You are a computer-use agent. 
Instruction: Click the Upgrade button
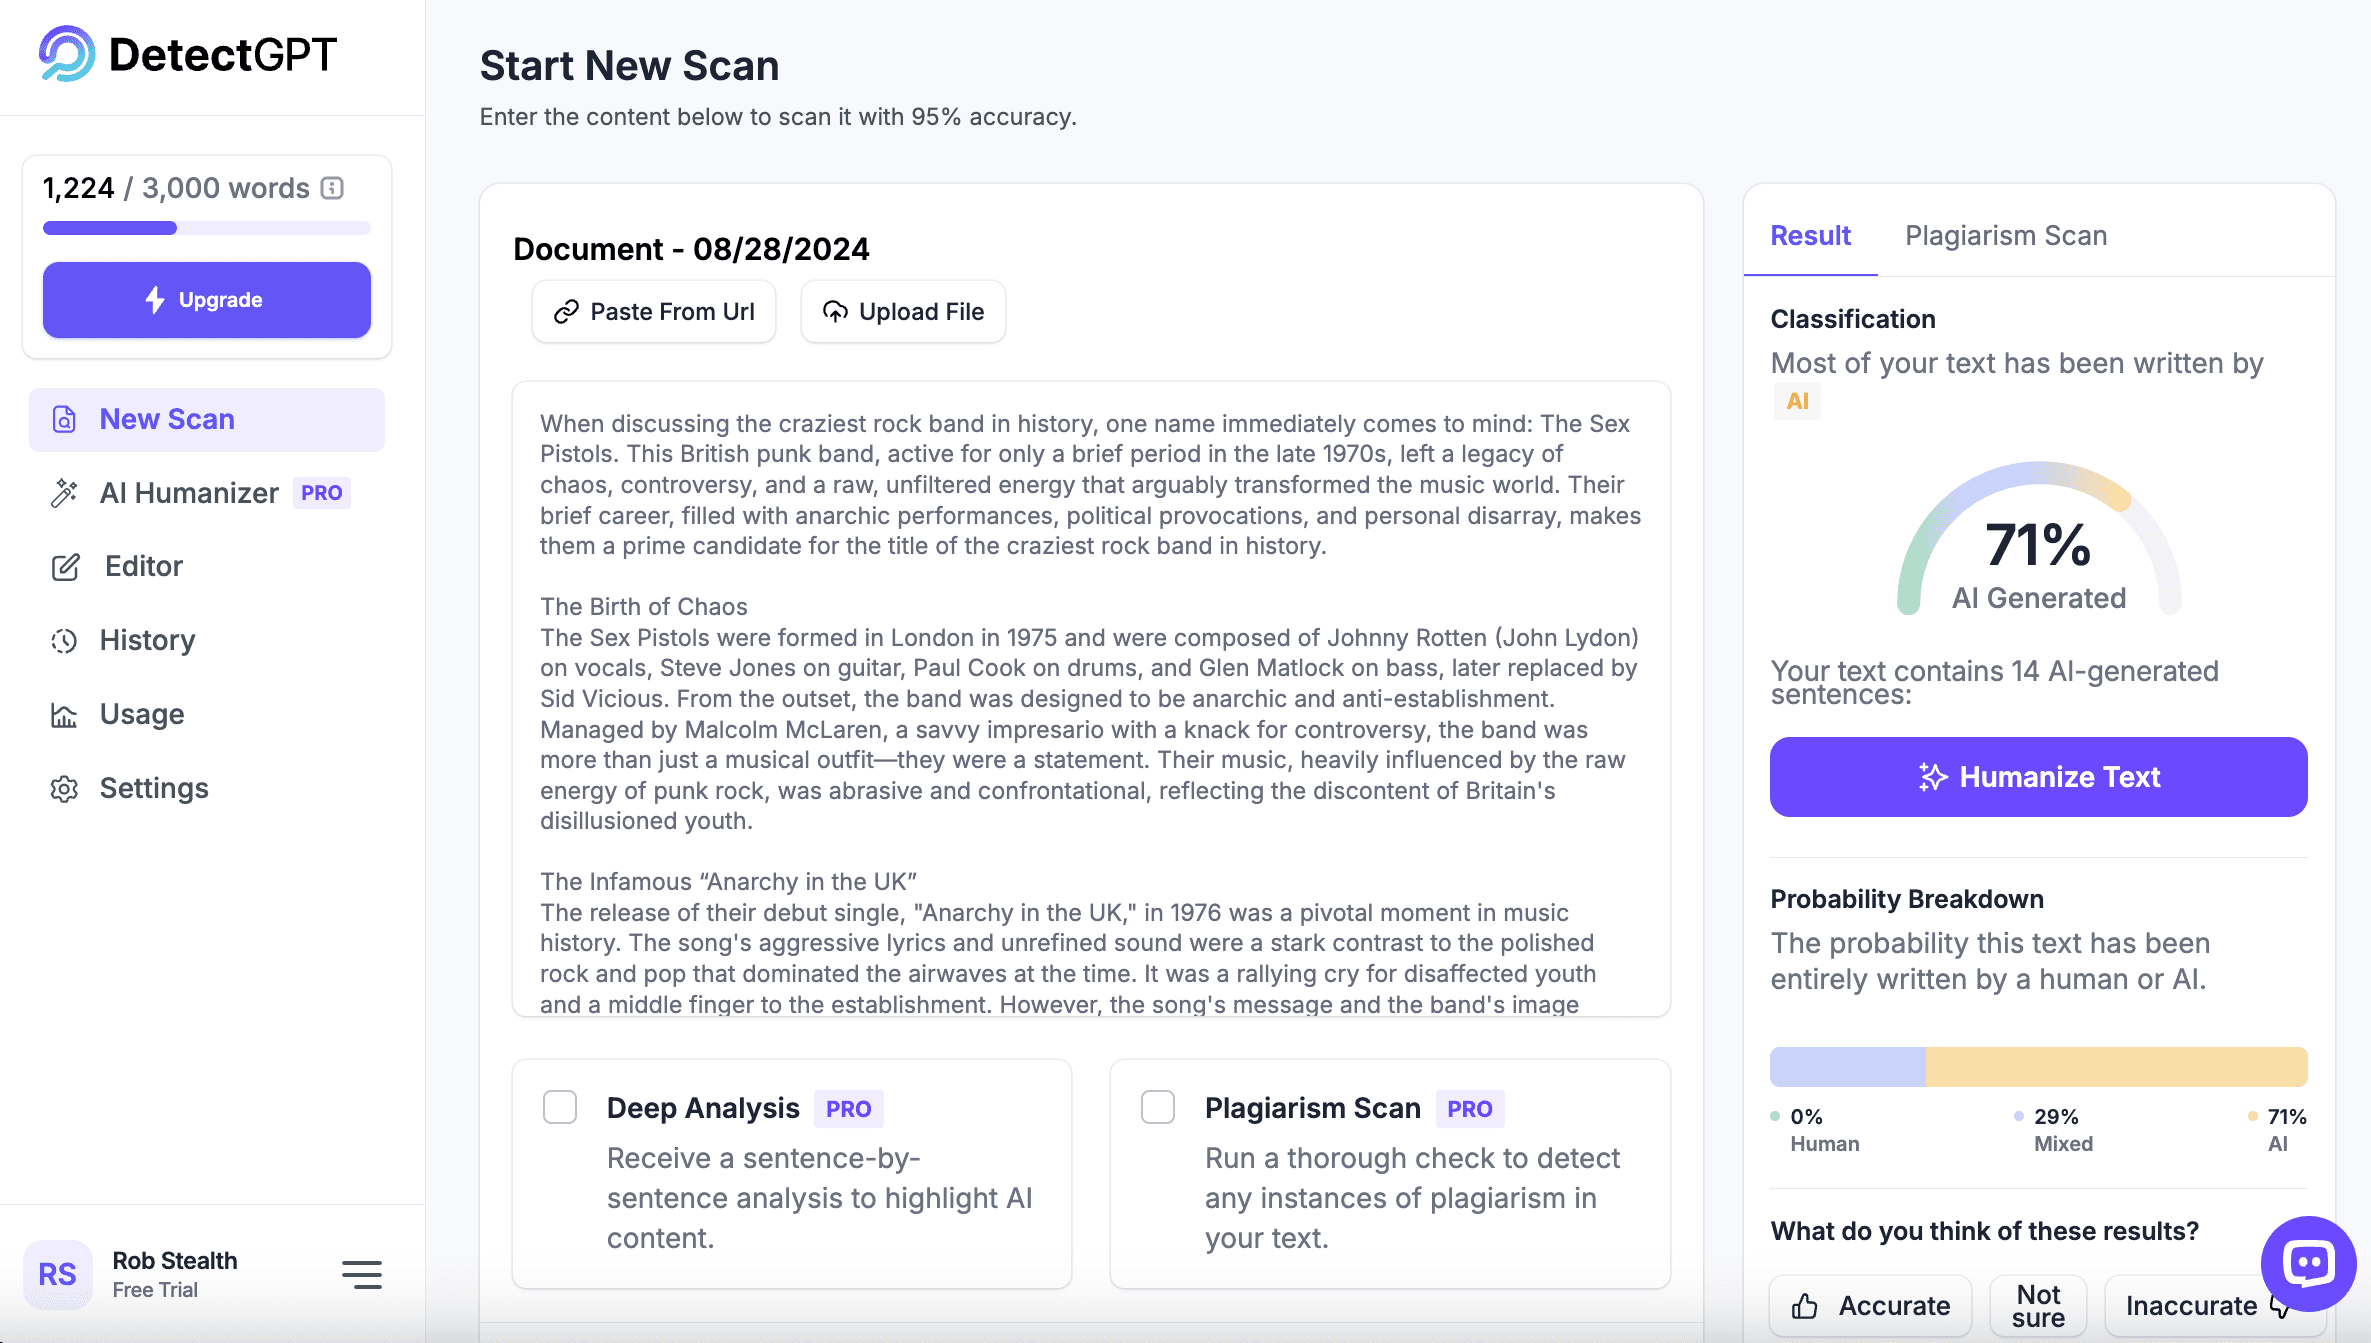(x=207, y=300)
